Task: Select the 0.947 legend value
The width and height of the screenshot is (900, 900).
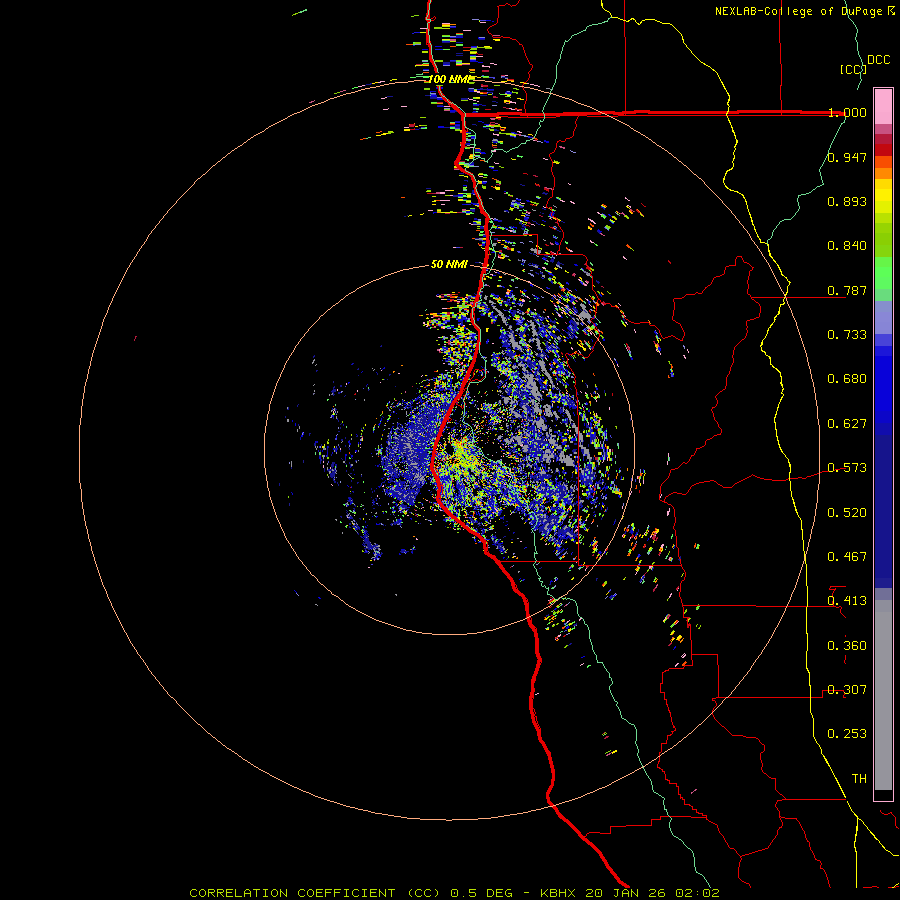Action: 847,157
